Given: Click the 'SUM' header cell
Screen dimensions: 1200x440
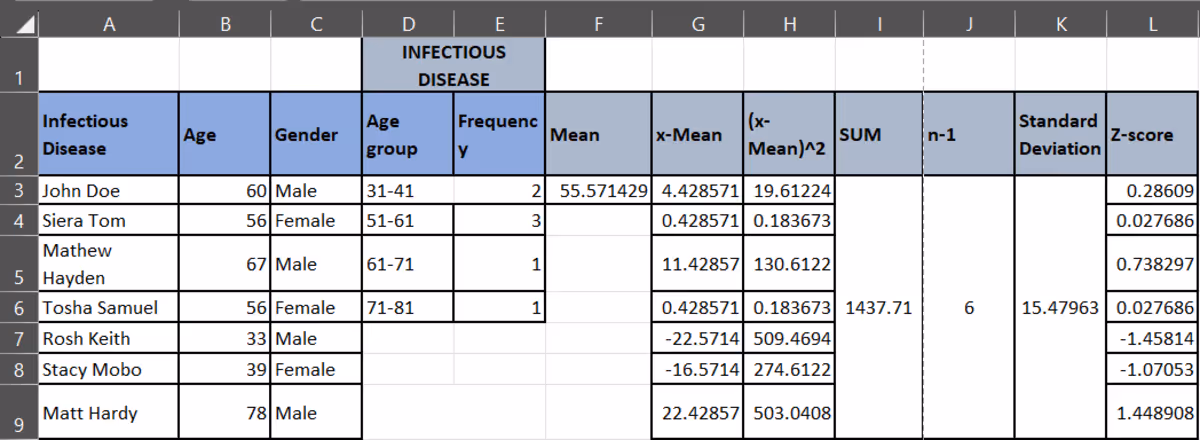Looking at the screenshot, I should tap(879, 134).
